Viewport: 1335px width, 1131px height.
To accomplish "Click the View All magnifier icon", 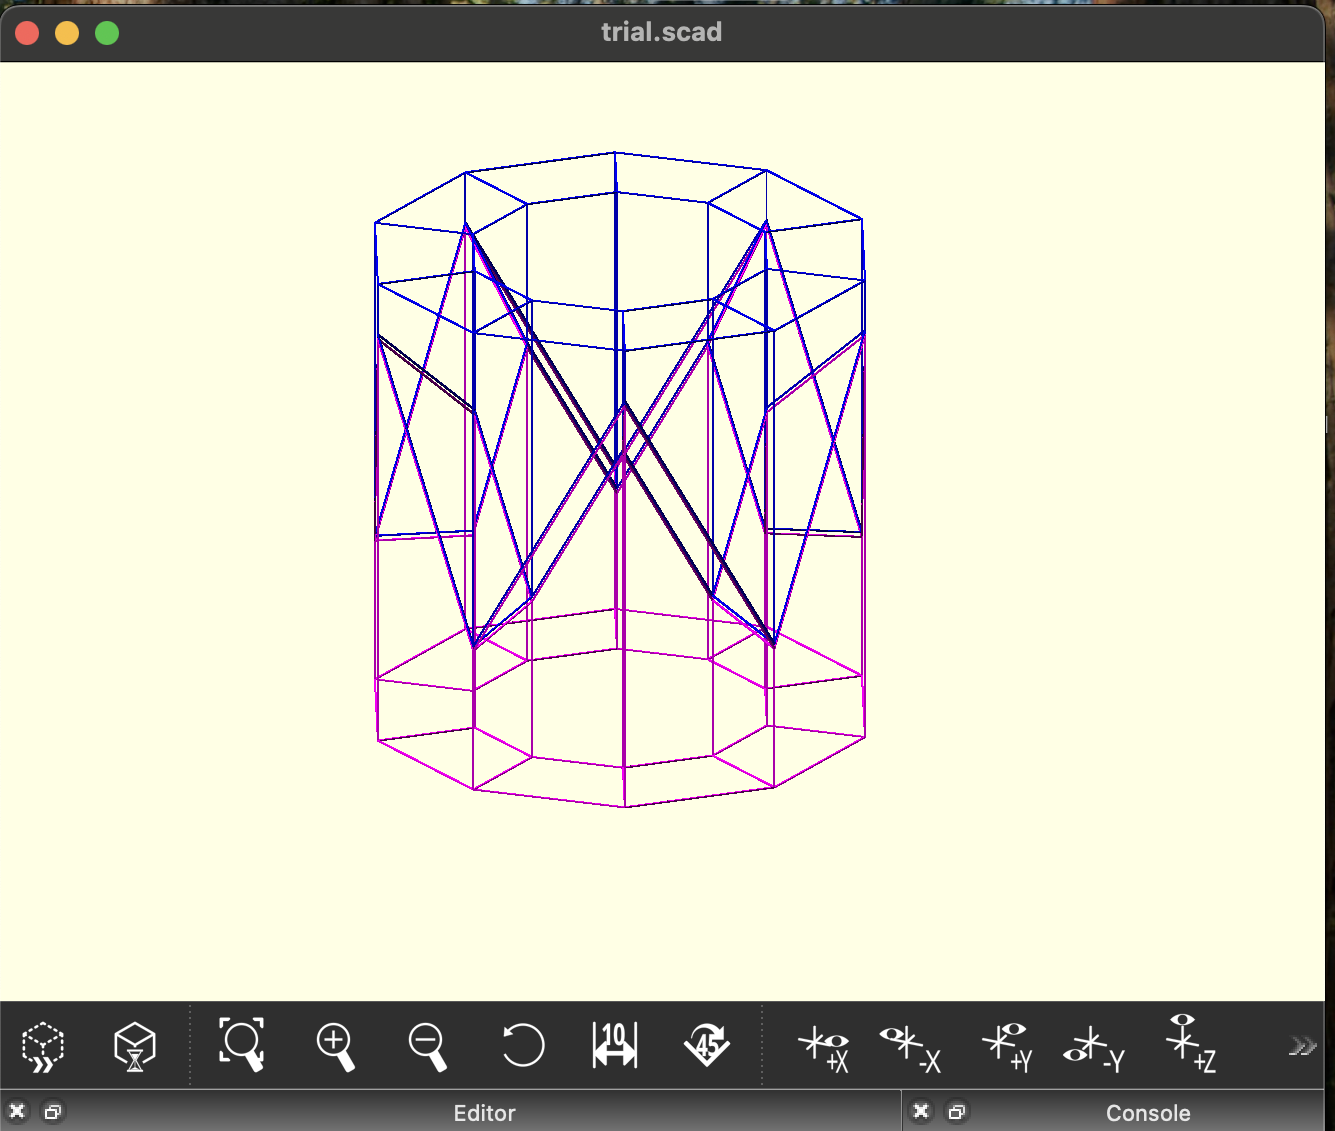I will point(242,1045).
